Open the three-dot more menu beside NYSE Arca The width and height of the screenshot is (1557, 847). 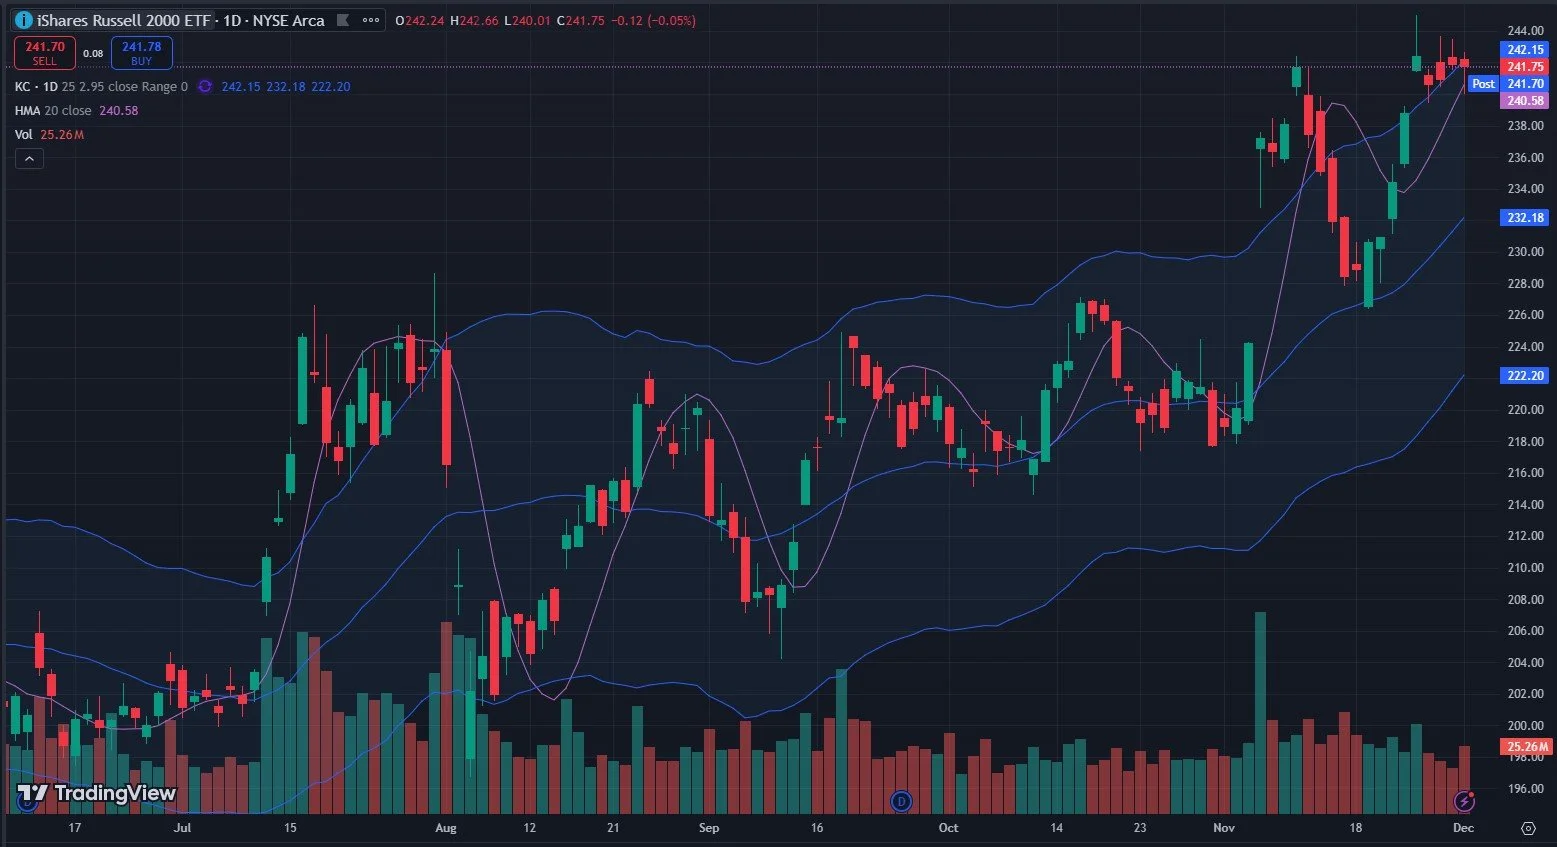coord(371,20)
